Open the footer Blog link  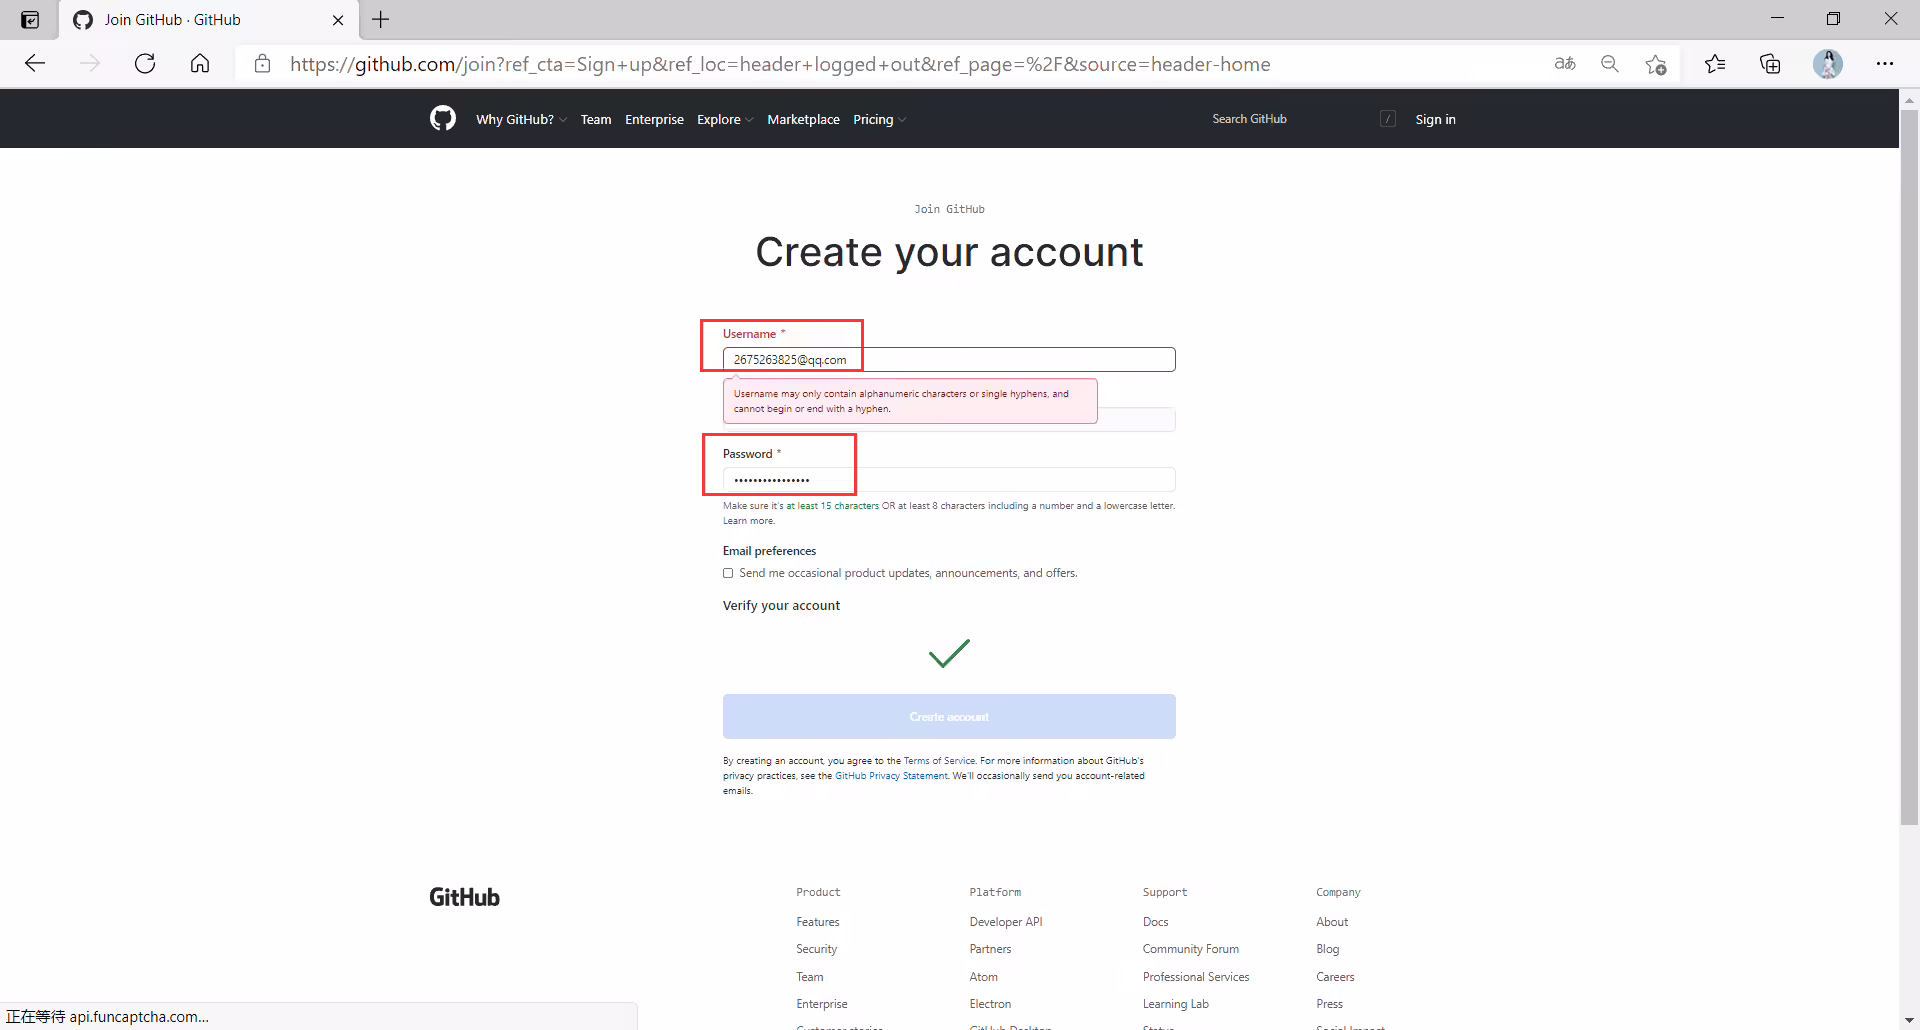point(1327,949)
